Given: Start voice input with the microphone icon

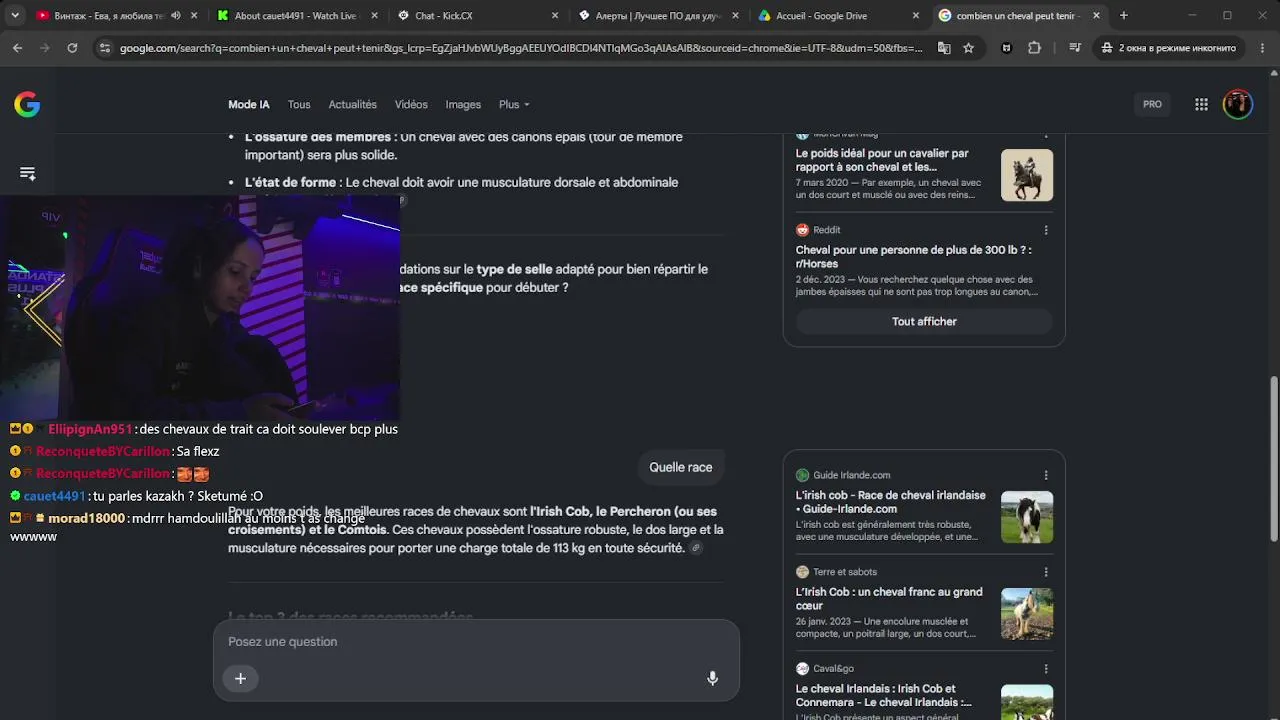Looking at the screenshot, I should click(x=712, y=678).
